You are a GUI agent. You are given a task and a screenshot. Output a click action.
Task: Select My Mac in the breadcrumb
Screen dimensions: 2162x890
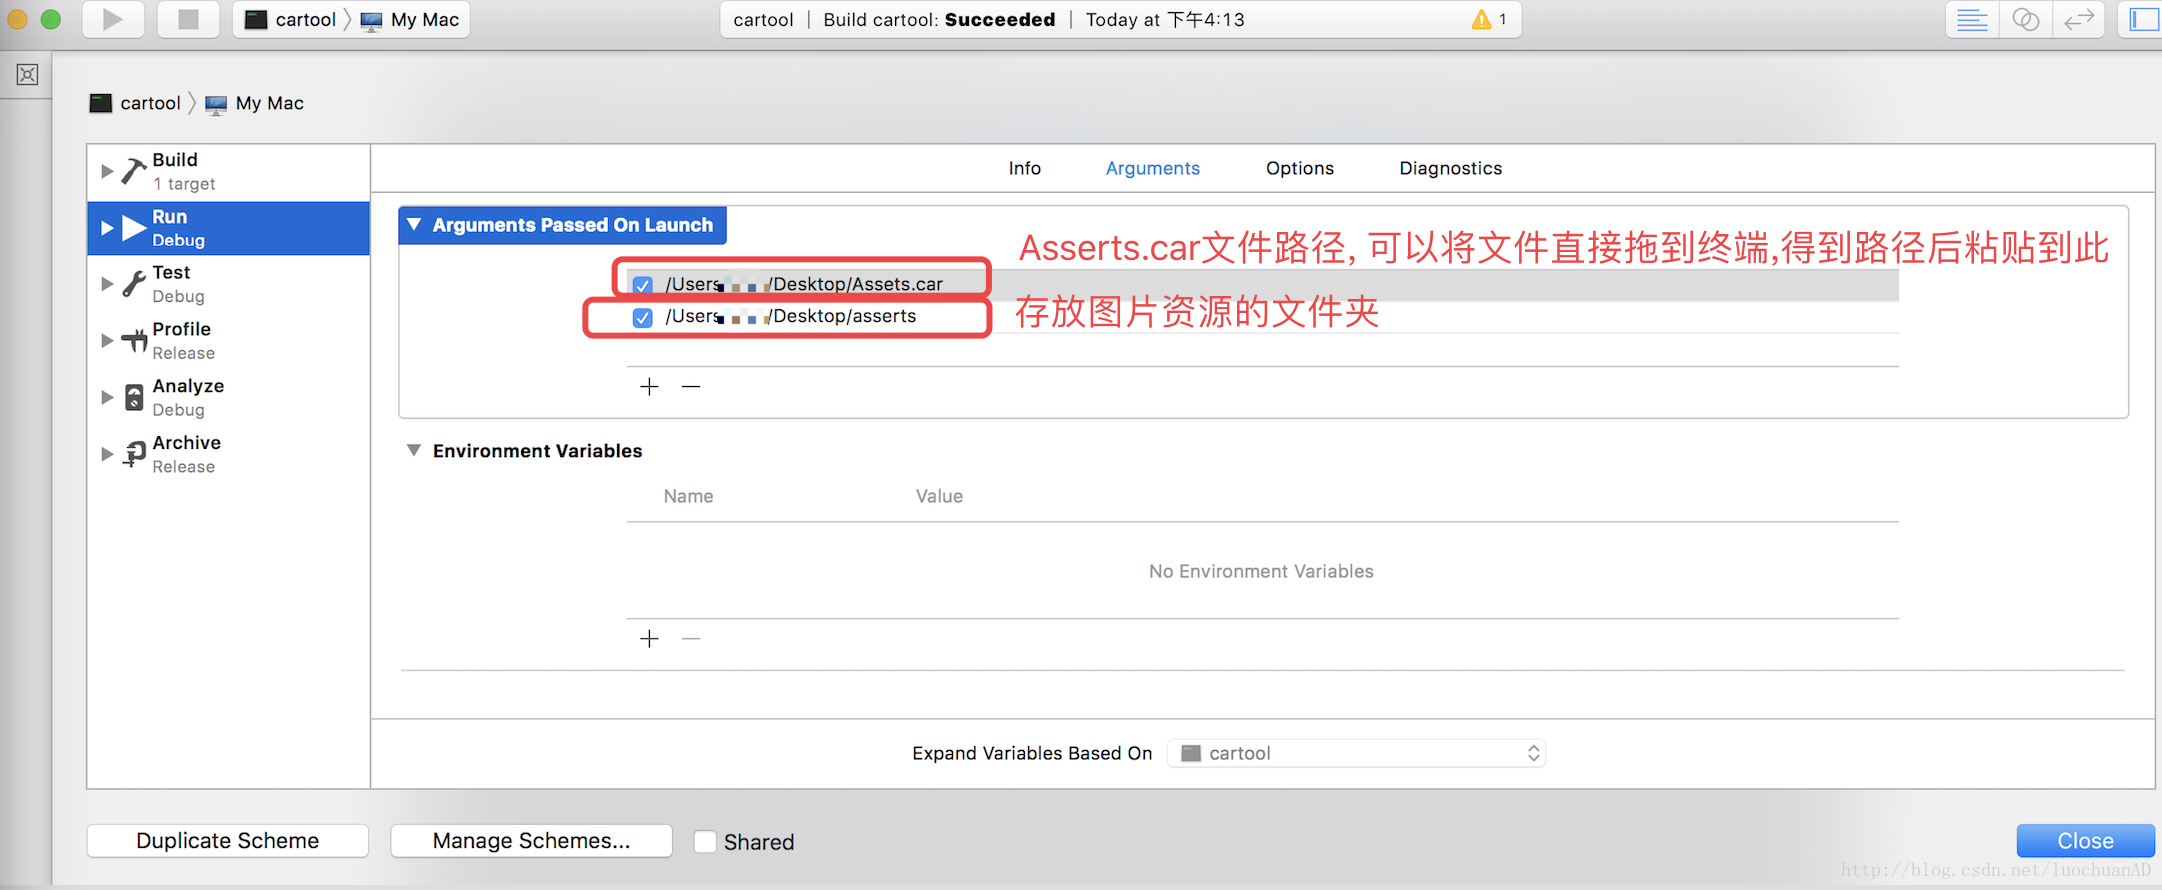tap(255, 103)
